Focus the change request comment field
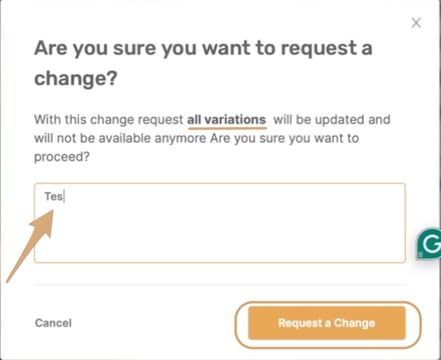This screenshot has width=441, height=360. 220,223
